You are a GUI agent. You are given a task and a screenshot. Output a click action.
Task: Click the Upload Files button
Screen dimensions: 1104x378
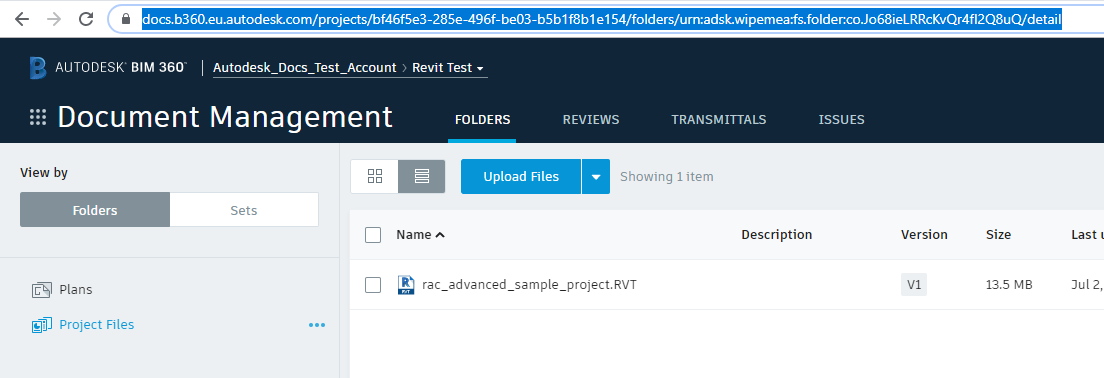click(x=521, y=177)
